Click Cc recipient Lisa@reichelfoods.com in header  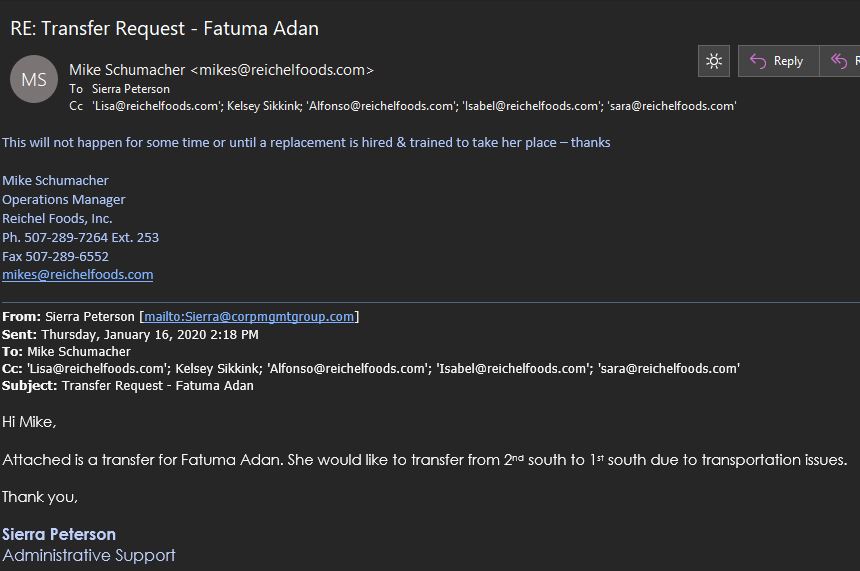[x=157, y=105]
